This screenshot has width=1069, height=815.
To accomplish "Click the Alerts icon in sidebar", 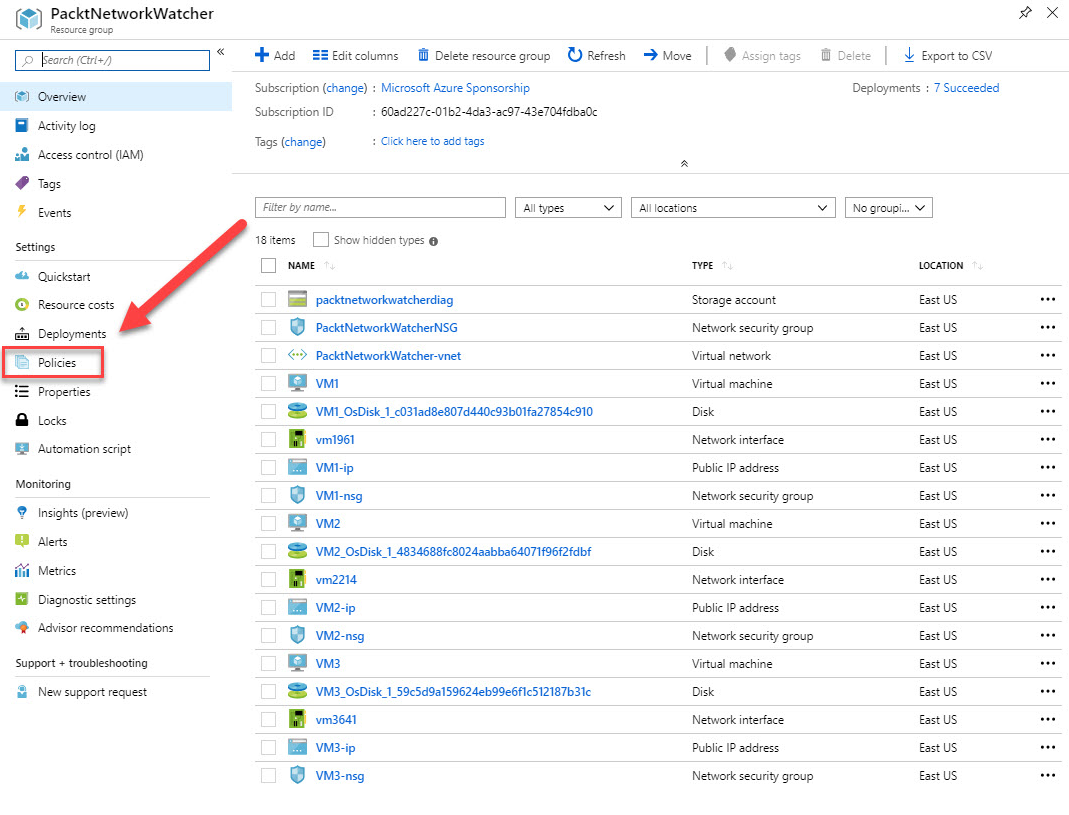I will pos(22,542).
